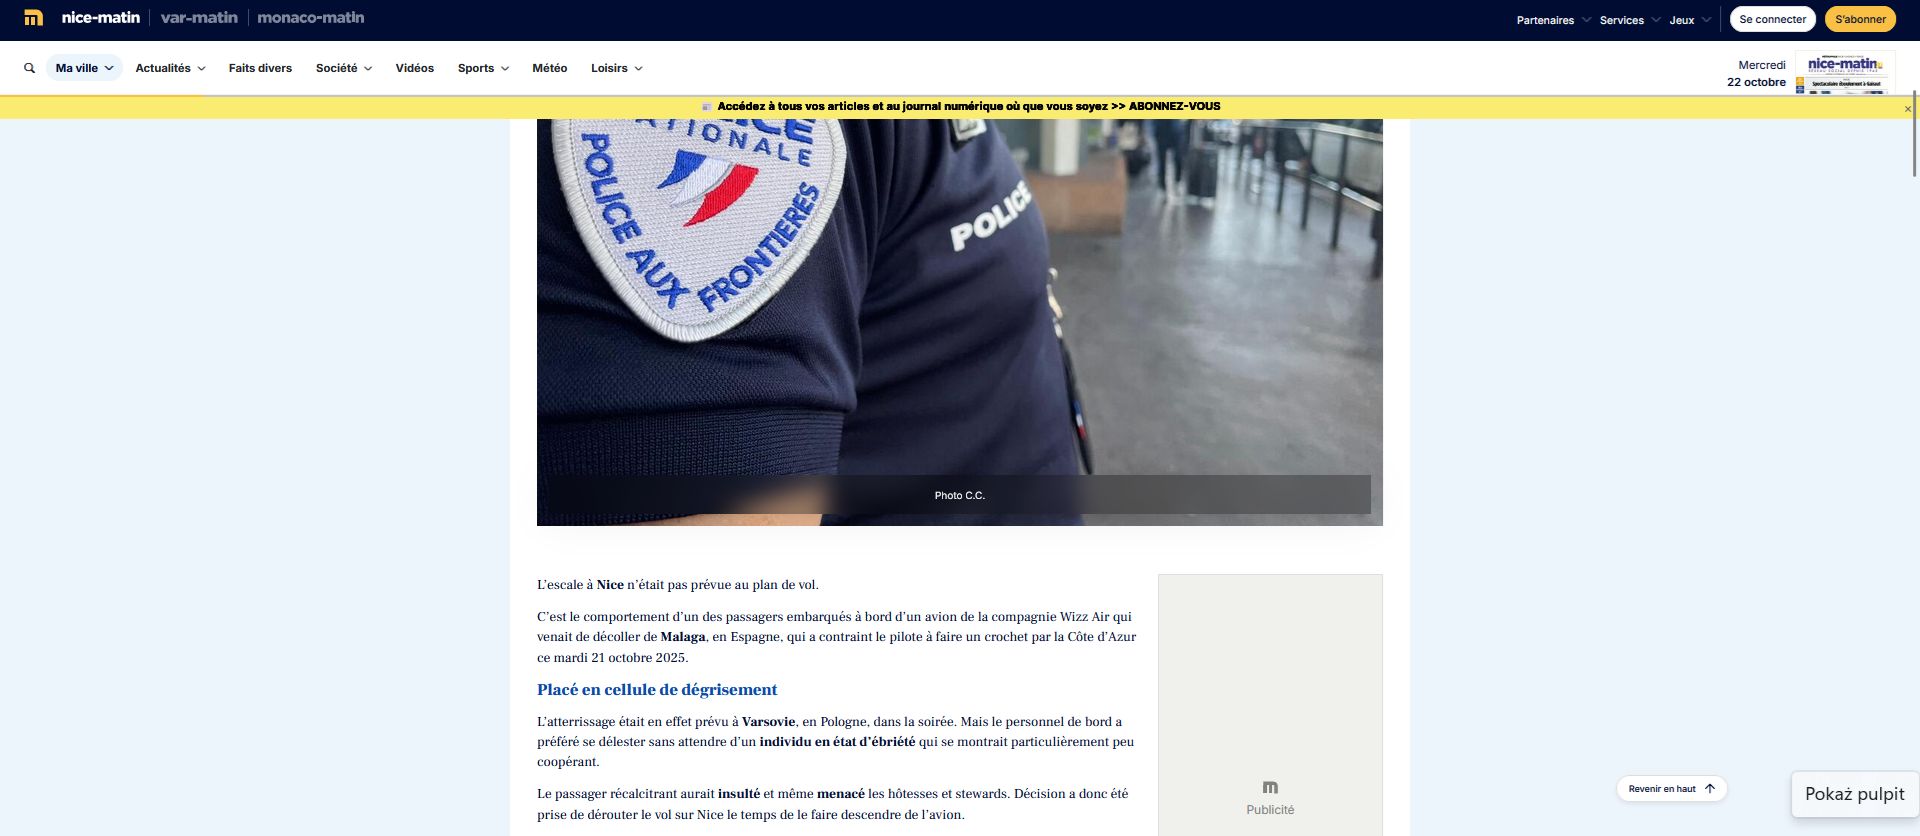The width and height of the screenshot is (1920, 836).
Task: Click the 'insulté' bold link
Action: click(x=739, y=794)
